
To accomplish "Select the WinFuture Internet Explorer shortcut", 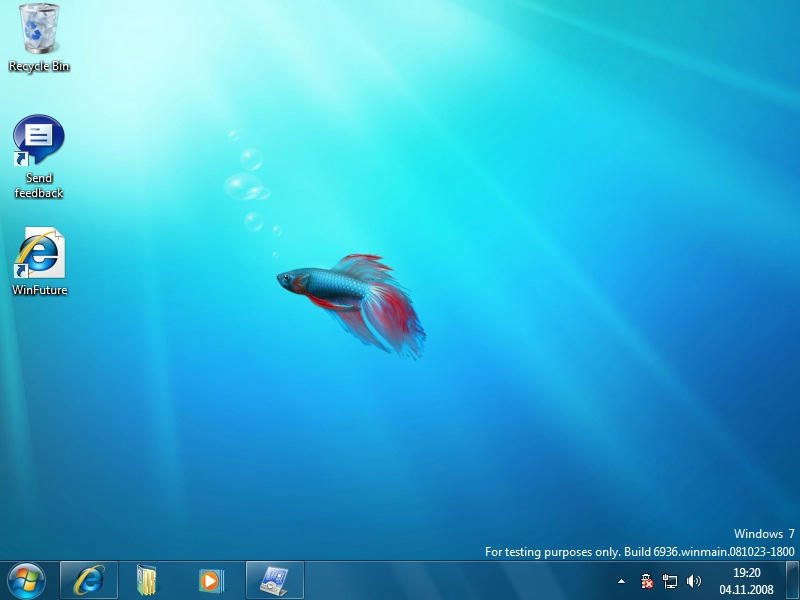I will [39, 254].
